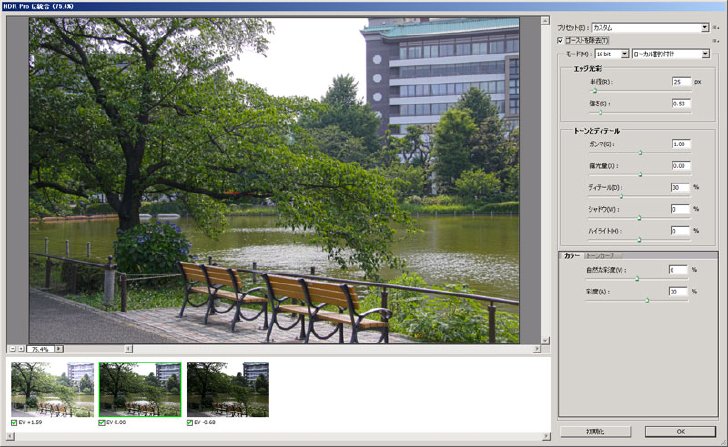
Task: Click the exposure value field showing 0.00
Action: pos(681,166)
